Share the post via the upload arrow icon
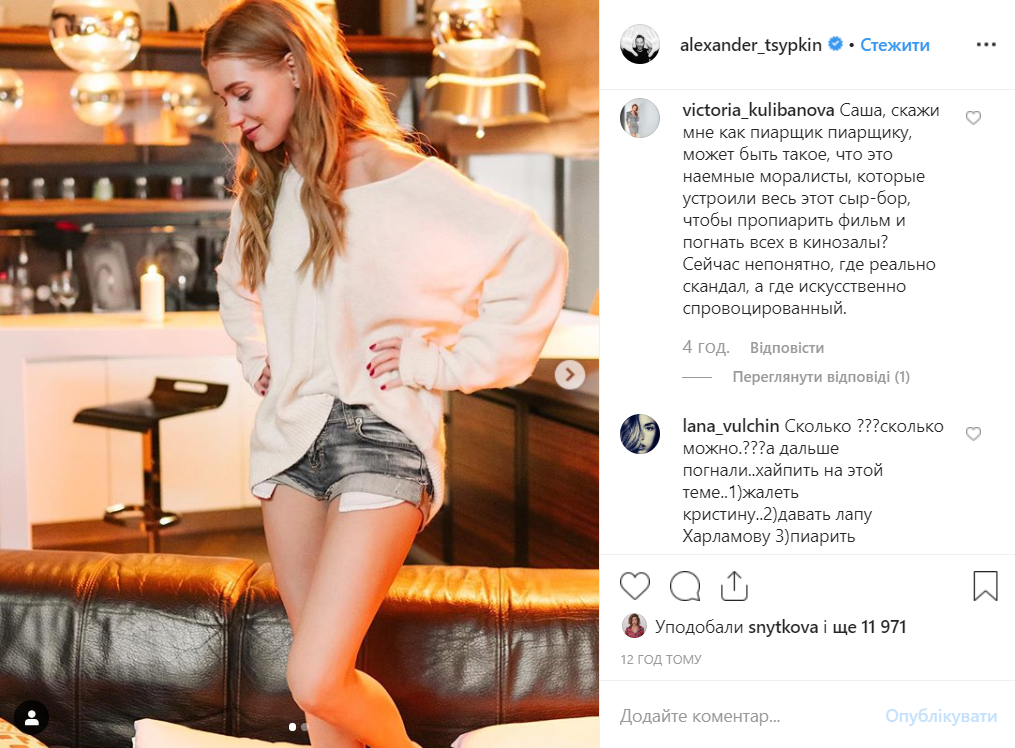The width and height of the screenshot is (1015, 748). [x=734, y=586]
